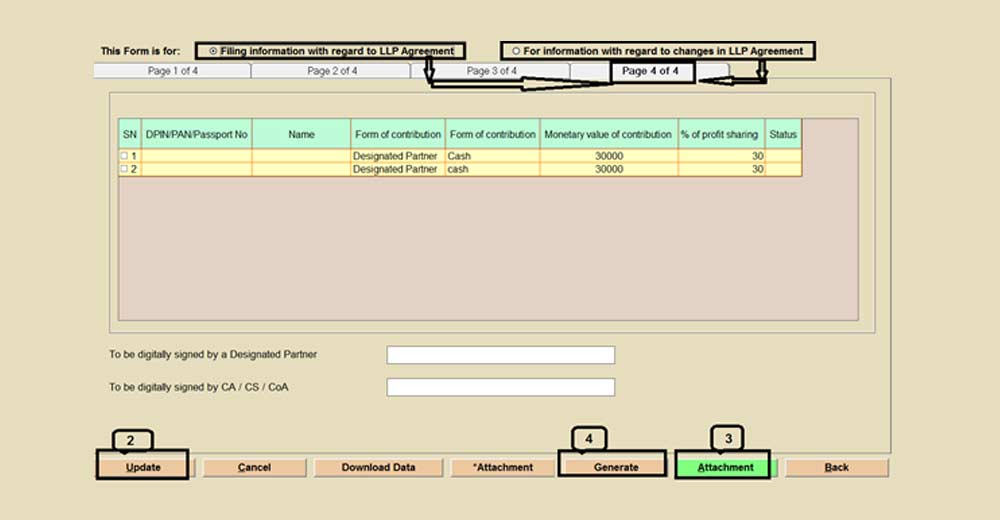Switch to Page 2 of 4 tab

(331, 71)
